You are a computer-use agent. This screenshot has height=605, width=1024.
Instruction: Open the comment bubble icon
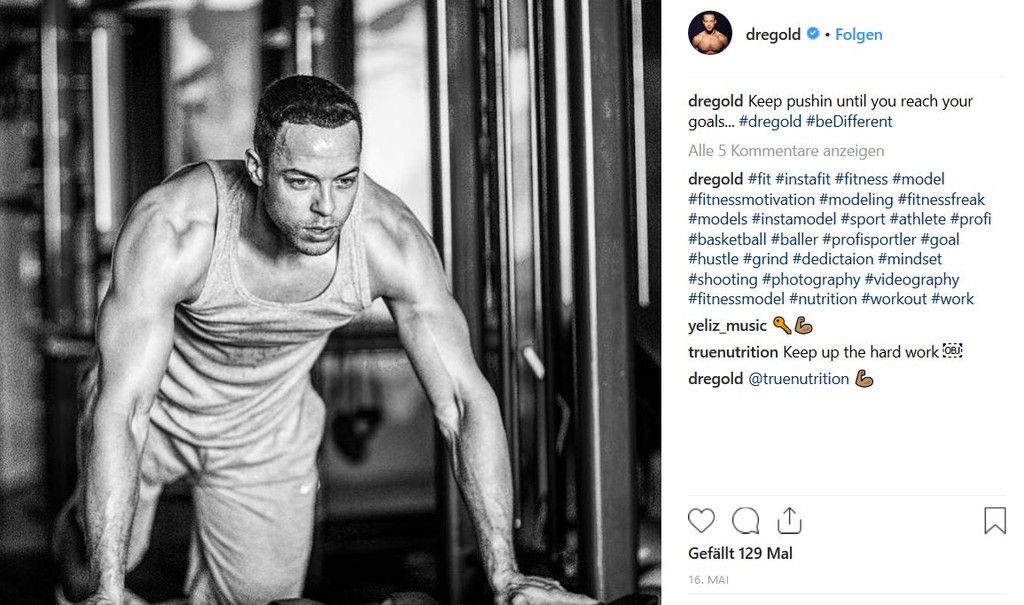[x=745, y=521]
